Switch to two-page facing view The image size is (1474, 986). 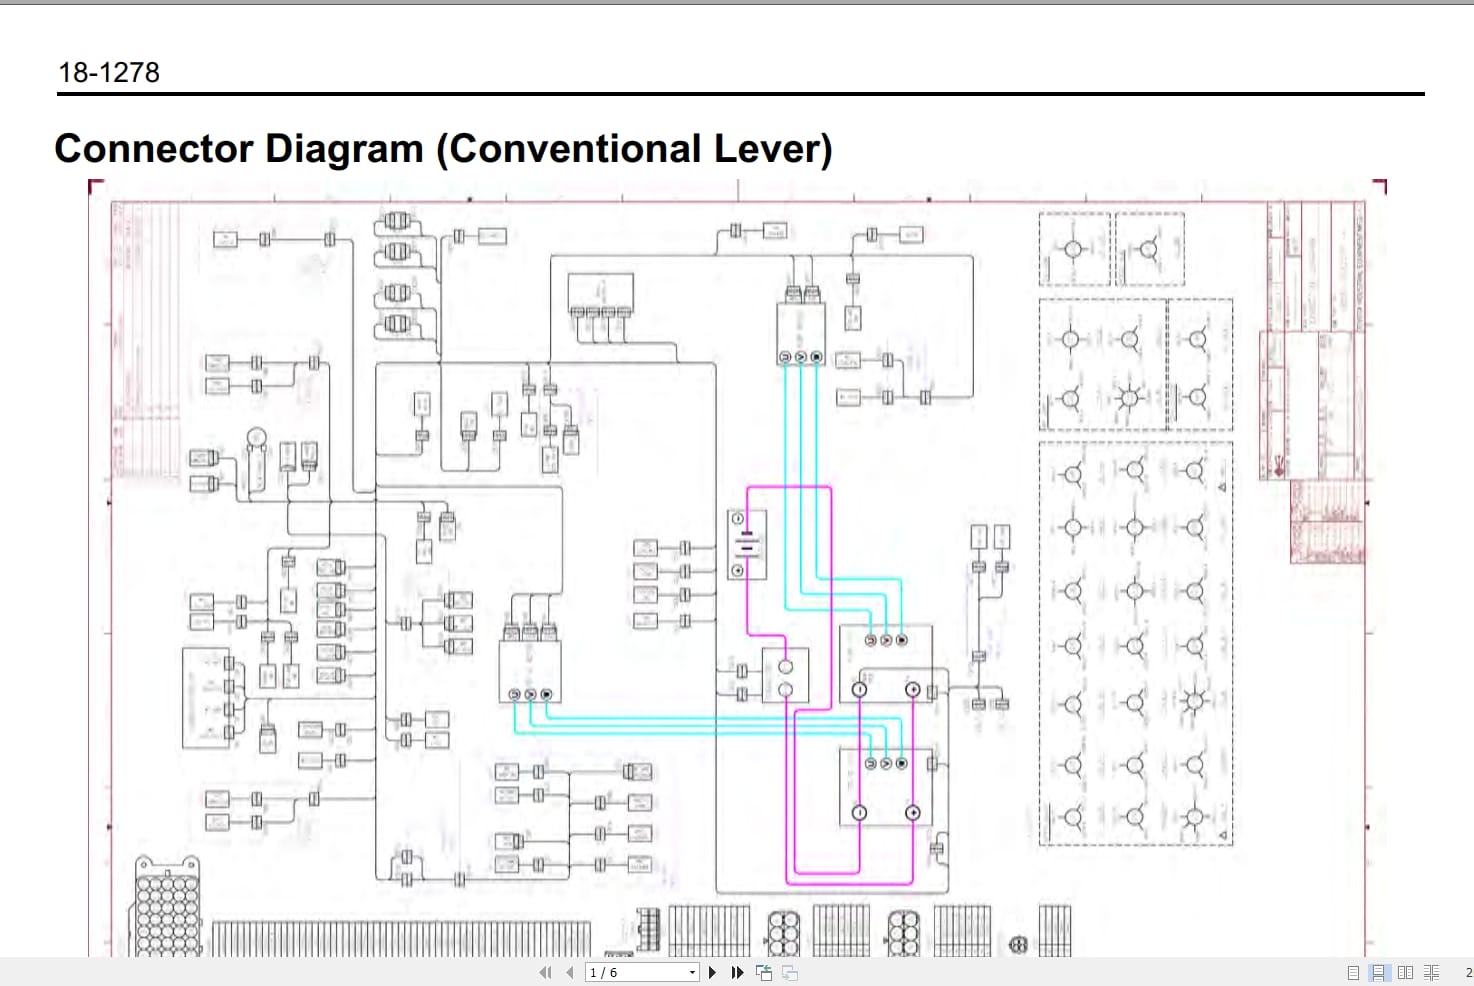[1405, 972]
